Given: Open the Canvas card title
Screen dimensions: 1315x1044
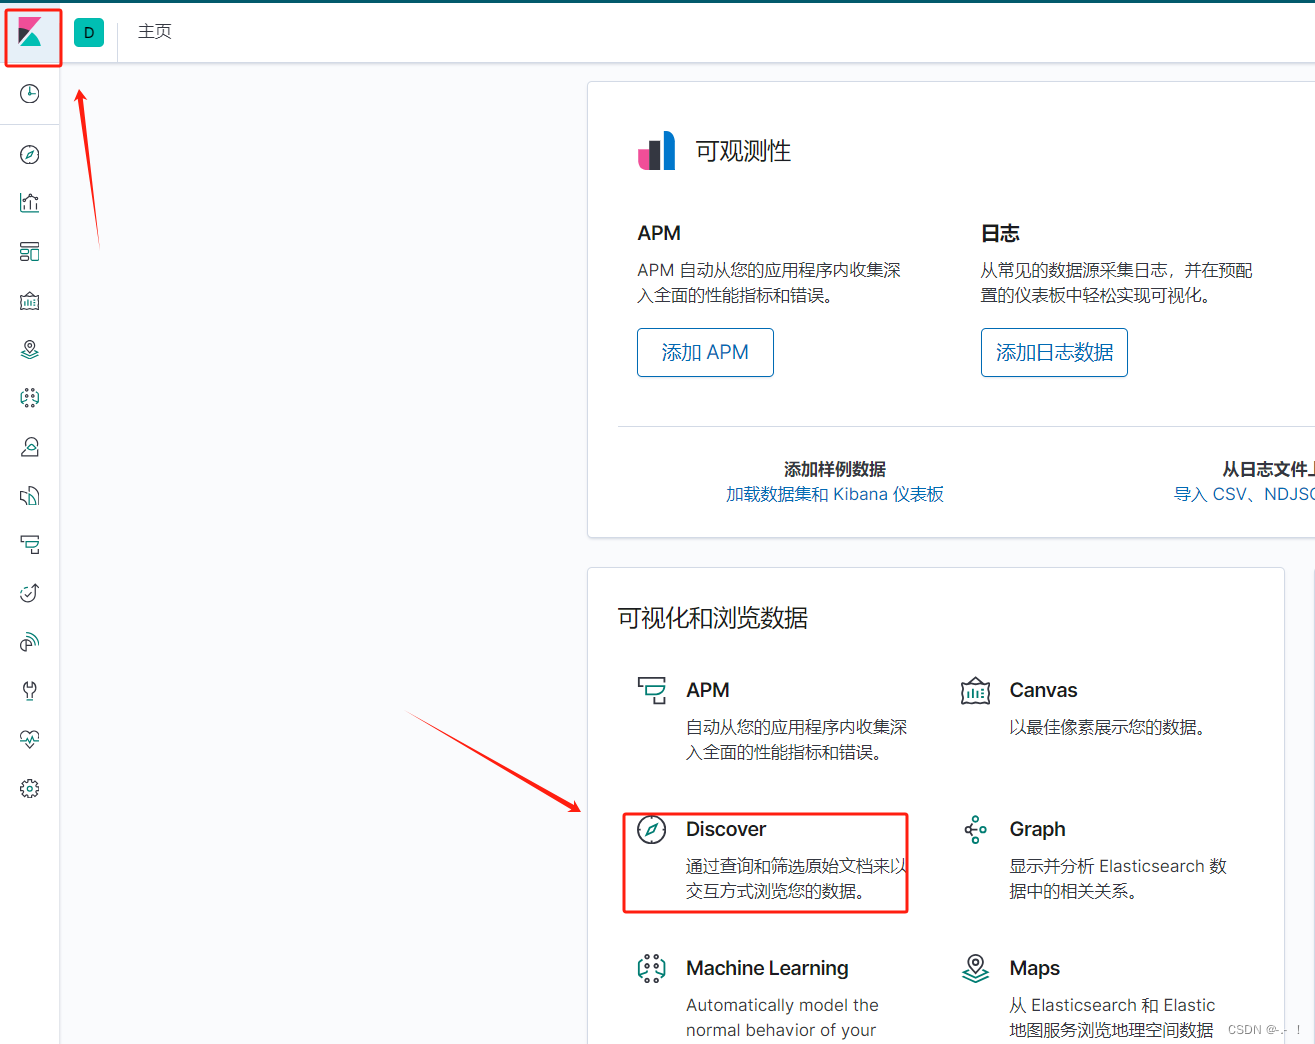Looking at the screenshot, I should (x=1043, y=690).
